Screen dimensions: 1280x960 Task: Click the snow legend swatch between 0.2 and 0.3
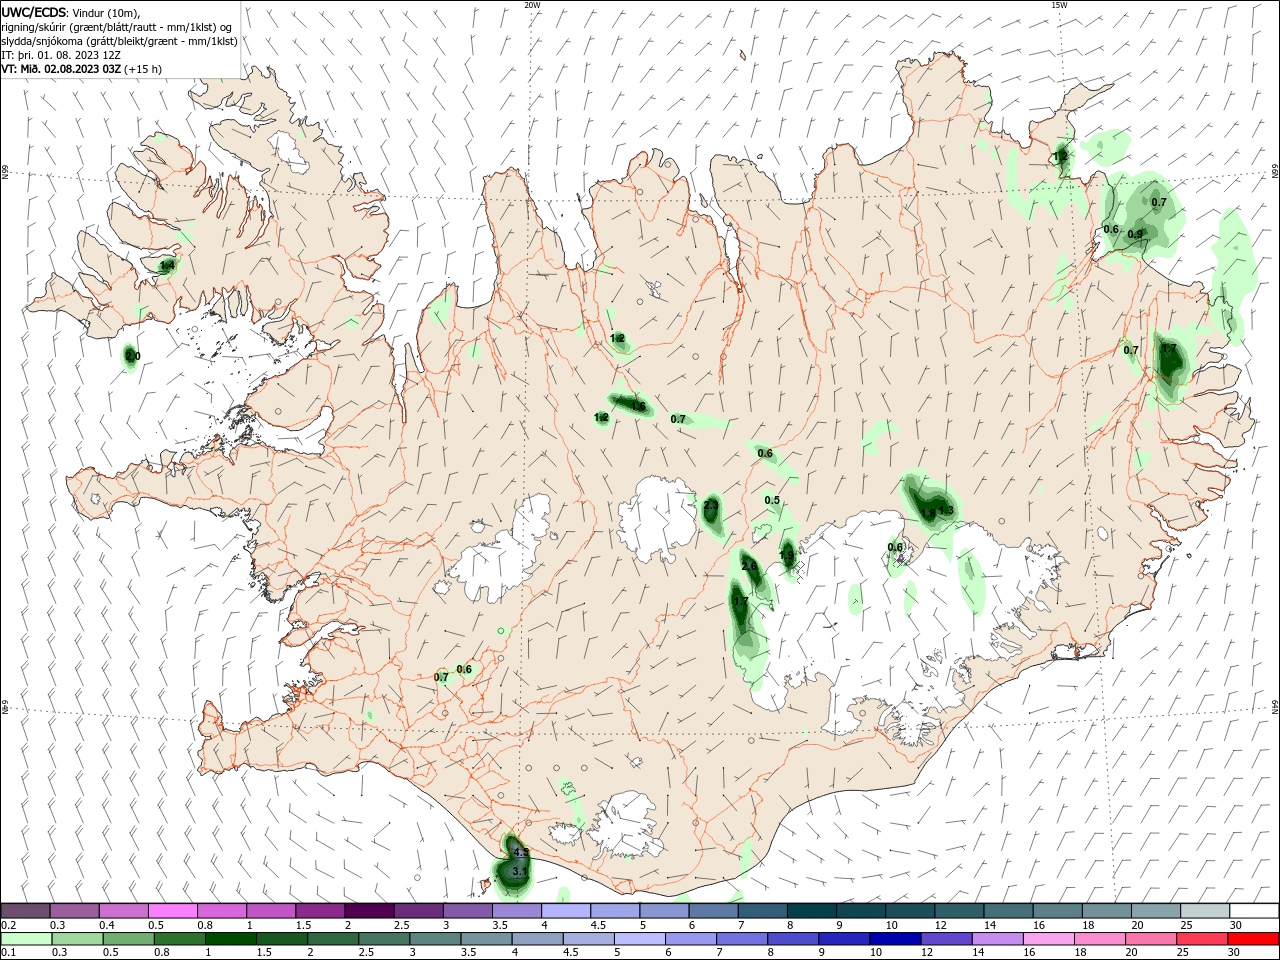pyautogui.click(x=26, y=910)
